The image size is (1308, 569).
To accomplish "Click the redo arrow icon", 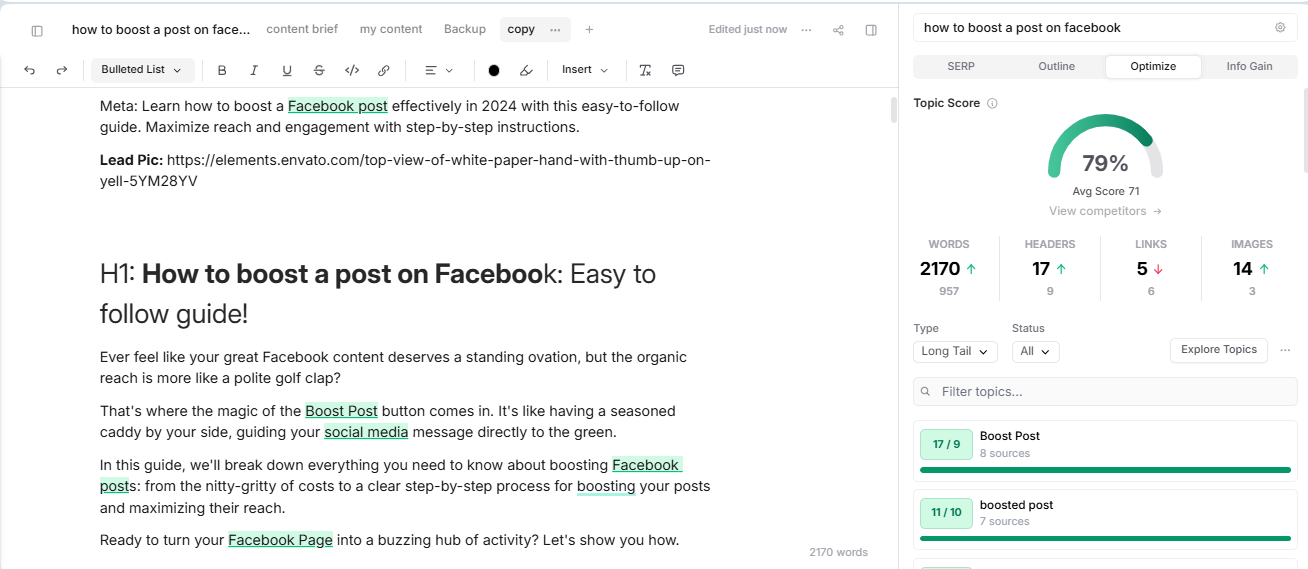I will pos(62,70).
